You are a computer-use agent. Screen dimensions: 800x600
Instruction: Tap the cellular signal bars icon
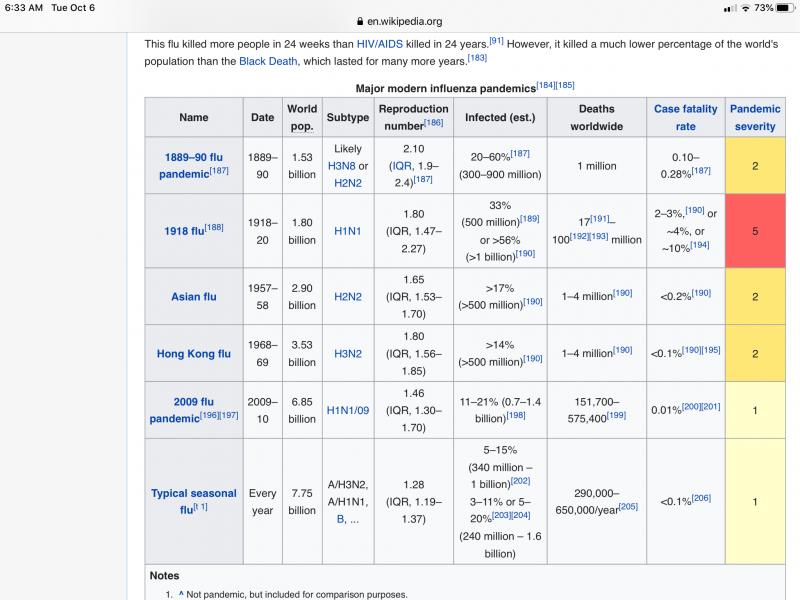click(730, 8)
